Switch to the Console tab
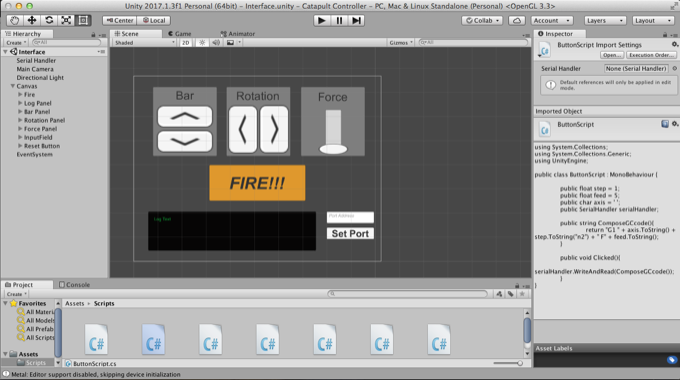 click(75, 285)
